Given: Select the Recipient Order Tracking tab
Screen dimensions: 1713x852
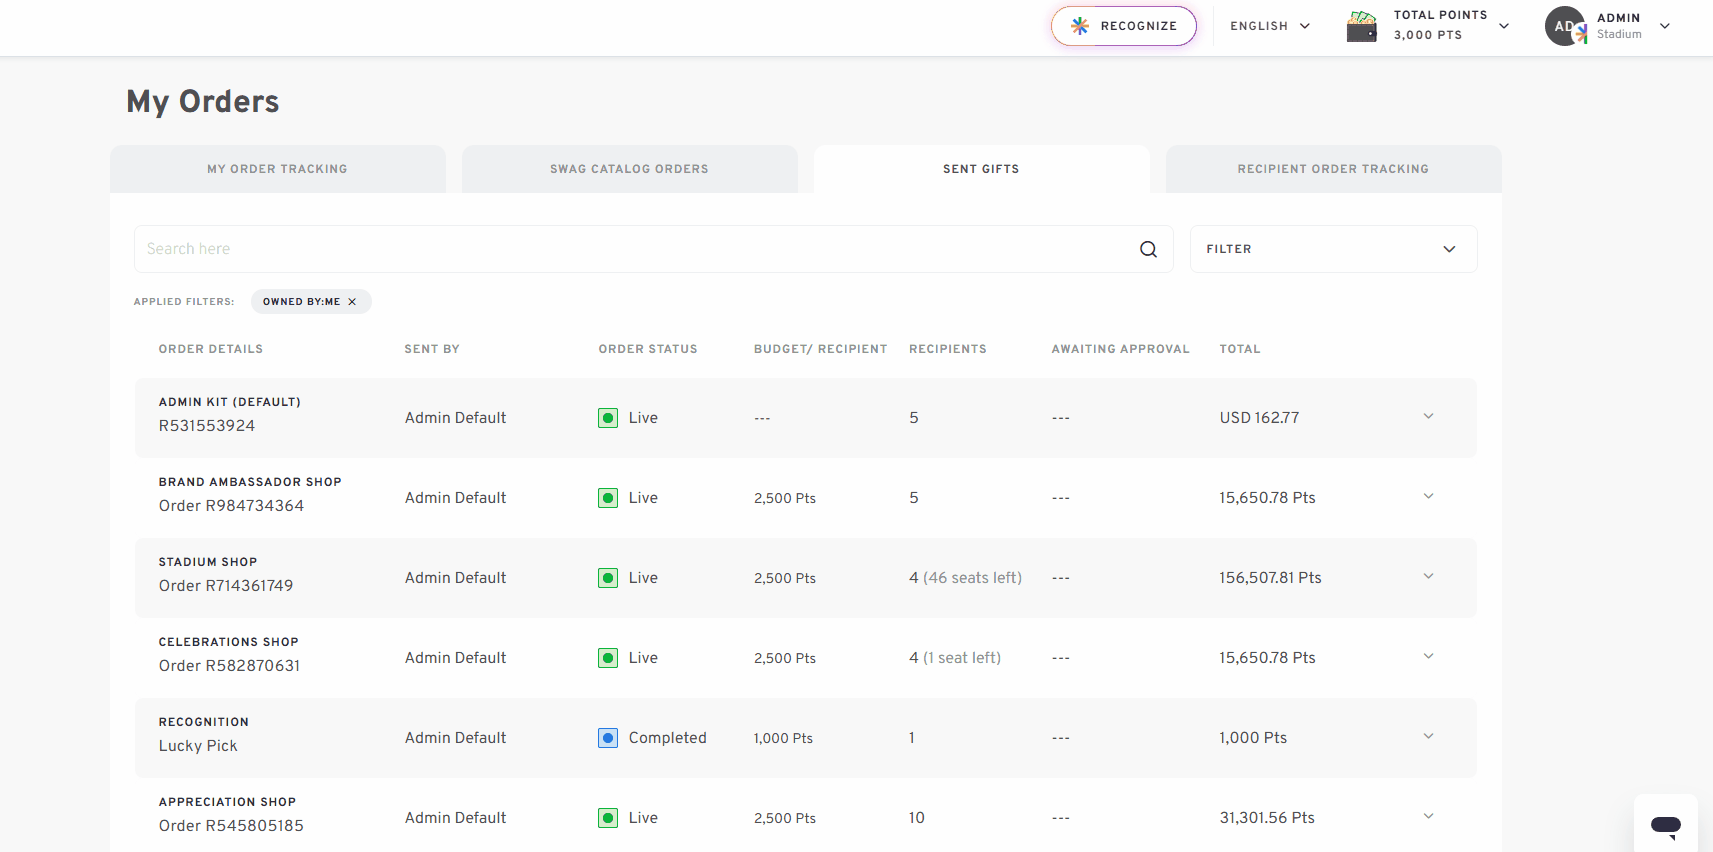Looking at the screenshot, I should click(x=1333, y=169).
